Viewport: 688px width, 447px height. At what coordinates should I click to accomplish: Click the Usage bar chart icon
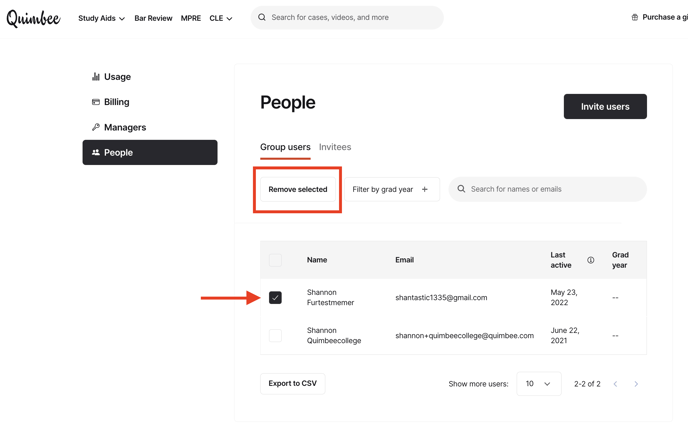coord(96,77)
